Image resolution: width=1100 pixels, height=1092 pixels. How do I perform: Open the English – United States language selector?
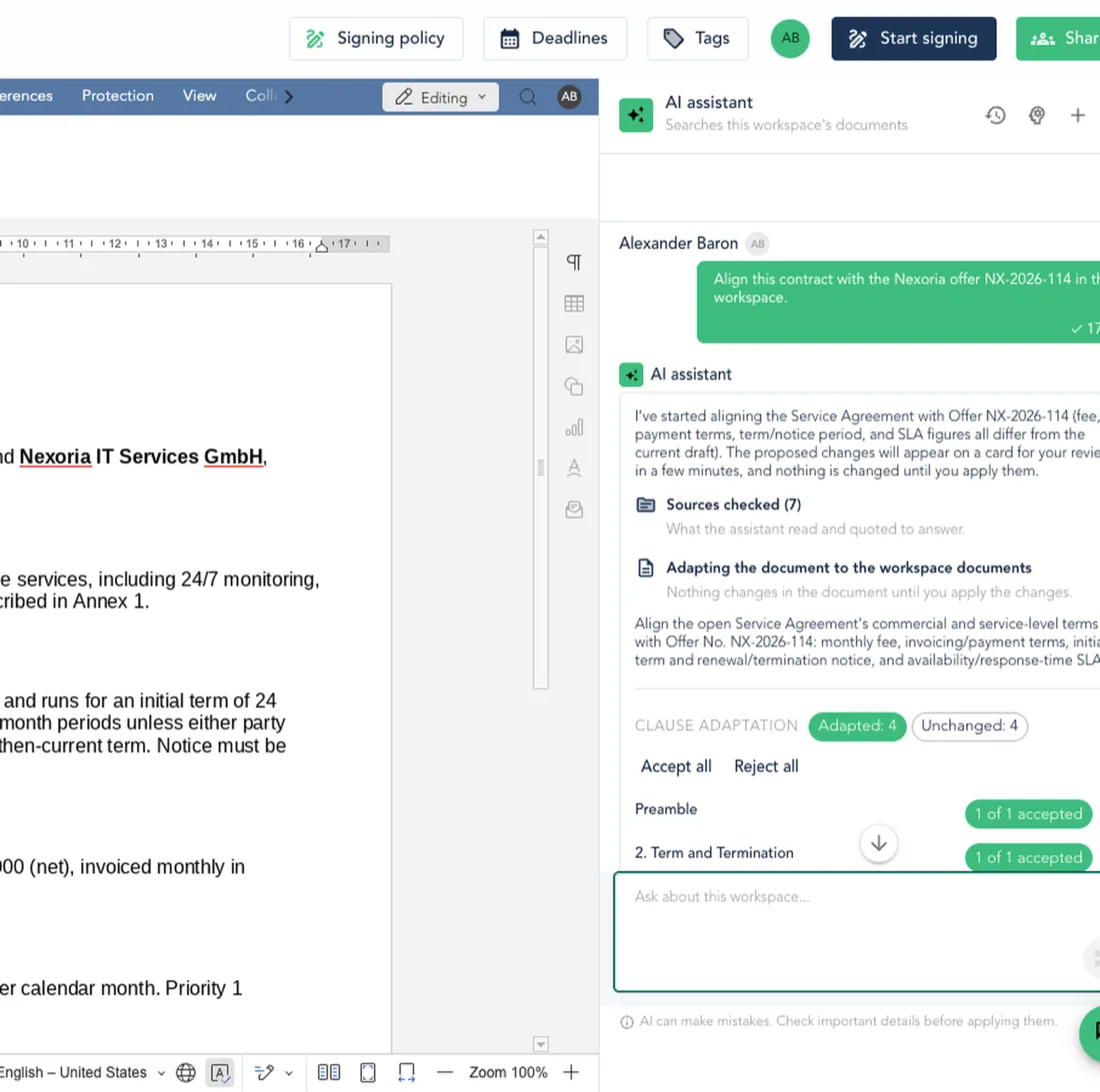coord(82,1072)
